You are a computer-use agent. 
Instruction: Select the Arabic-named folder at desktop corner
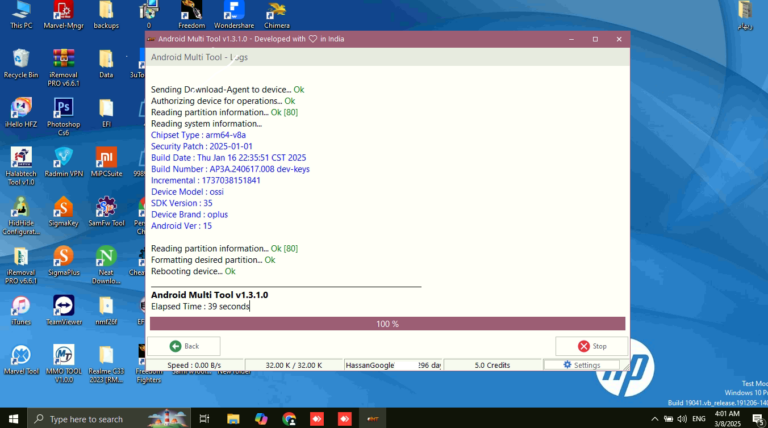[745, 15]
